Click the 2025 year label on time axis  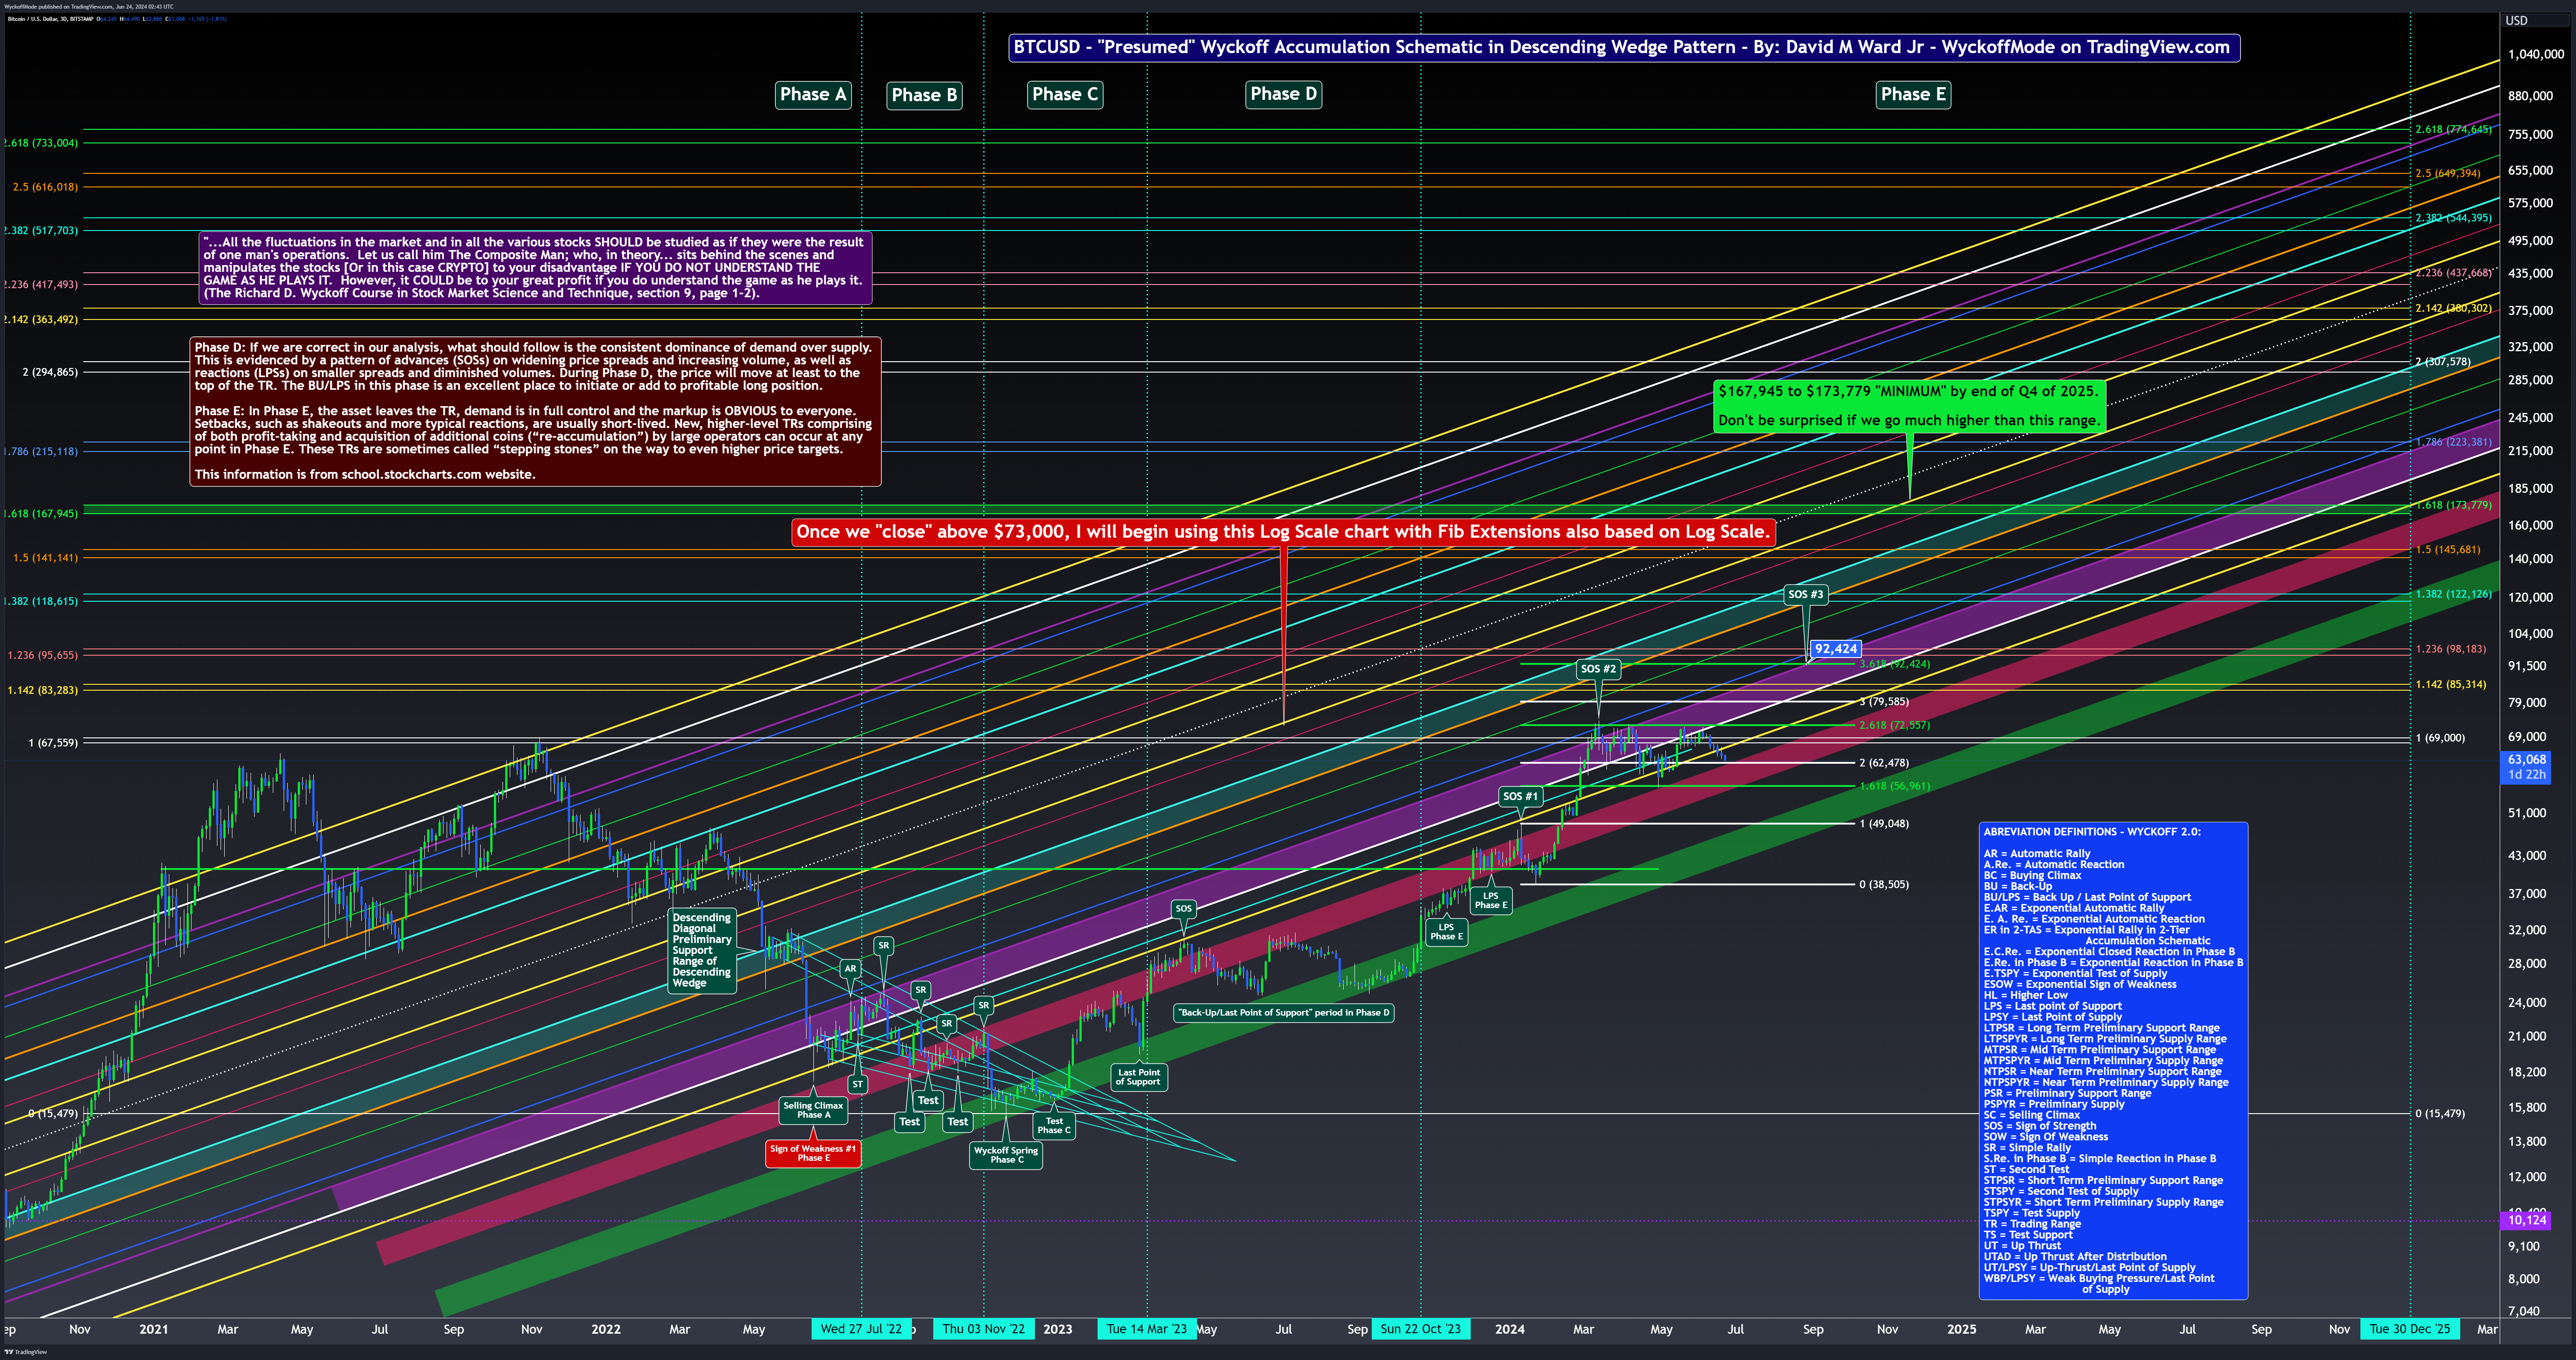point(1961,1329)
